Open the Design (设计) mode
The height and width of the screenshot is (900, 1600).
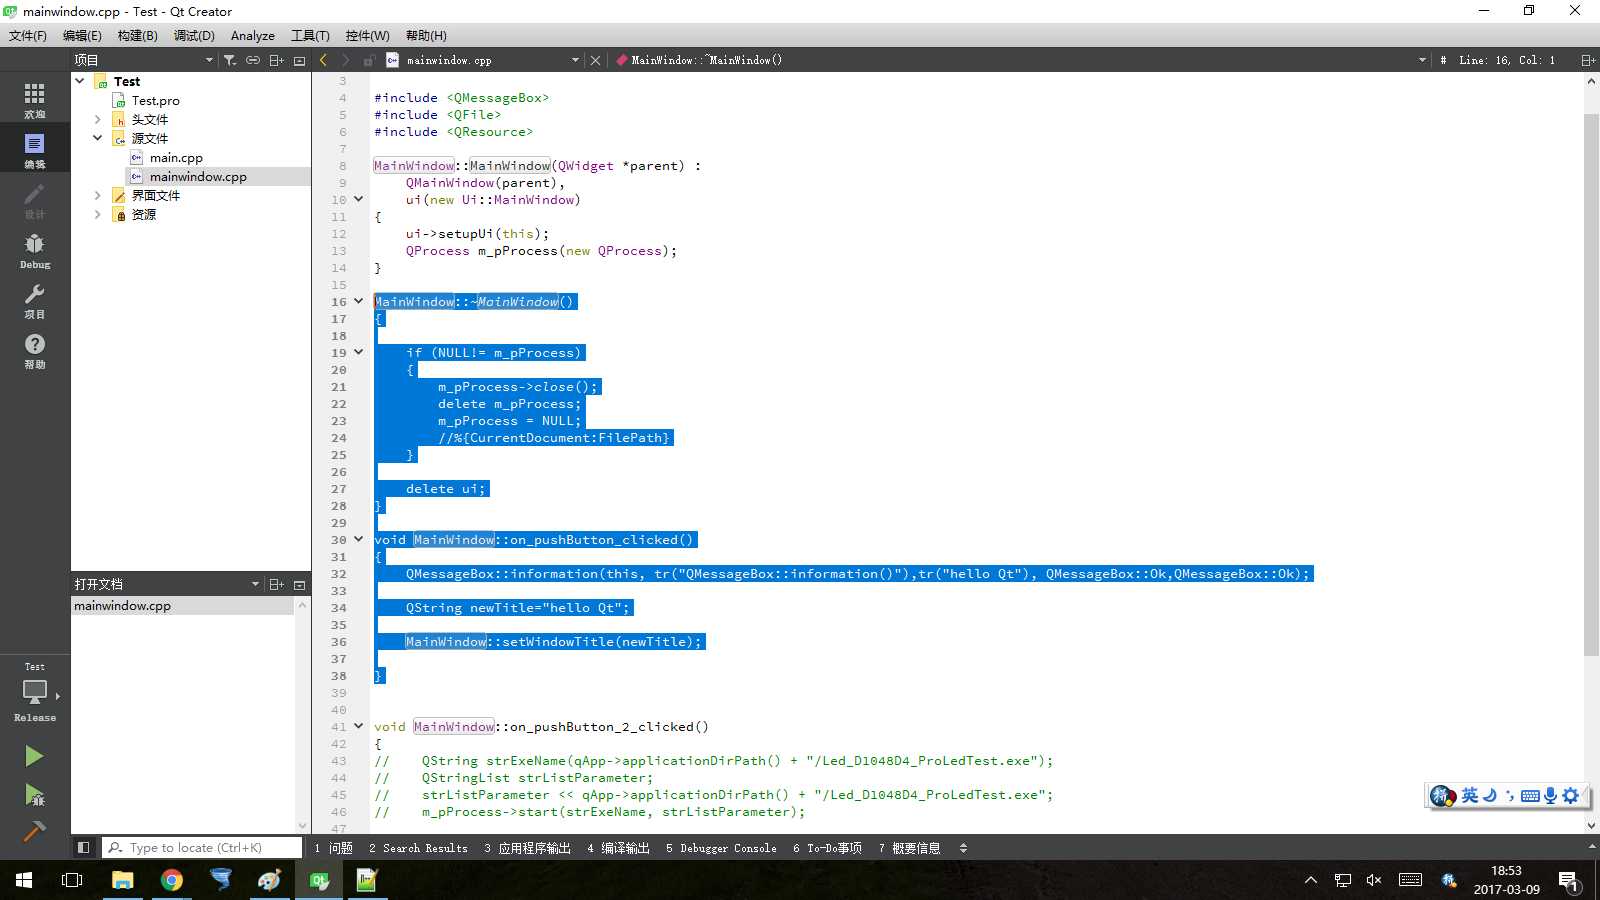(34, 200)
